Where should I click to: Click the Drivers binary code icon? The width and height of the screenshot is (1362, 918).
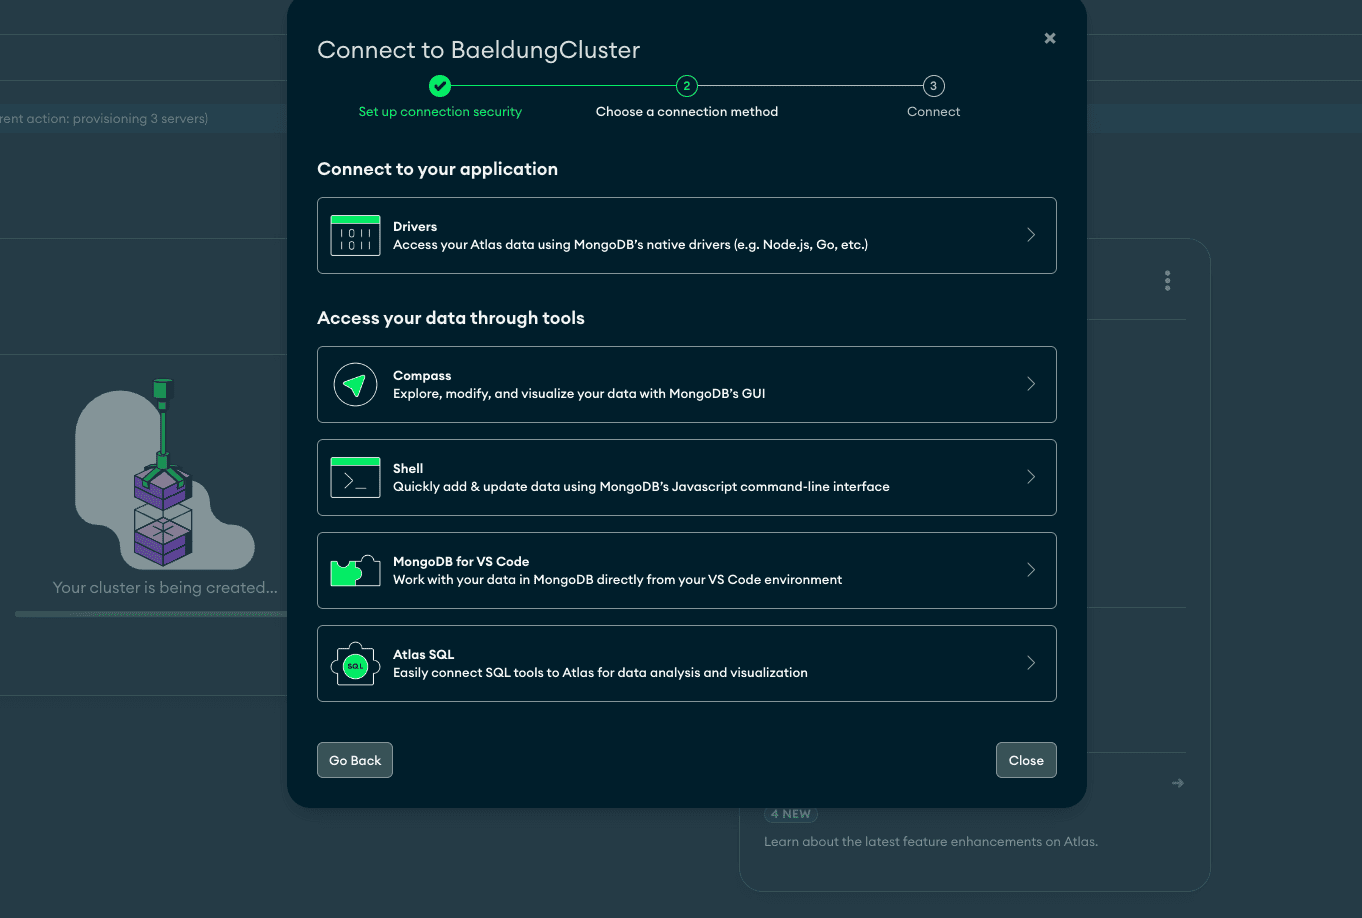pyautogui.click(x=355, y=235)
